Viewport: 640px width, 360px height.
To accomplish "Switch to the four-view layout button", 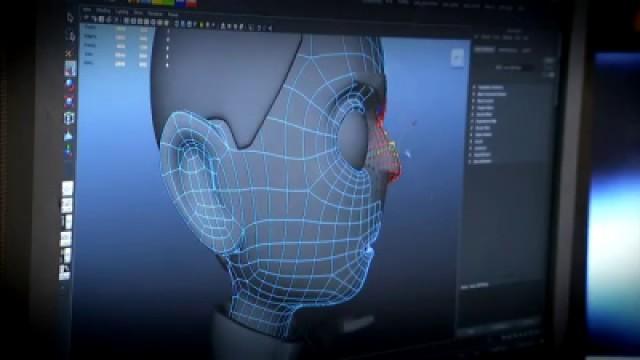I will (x=67, y=205).
